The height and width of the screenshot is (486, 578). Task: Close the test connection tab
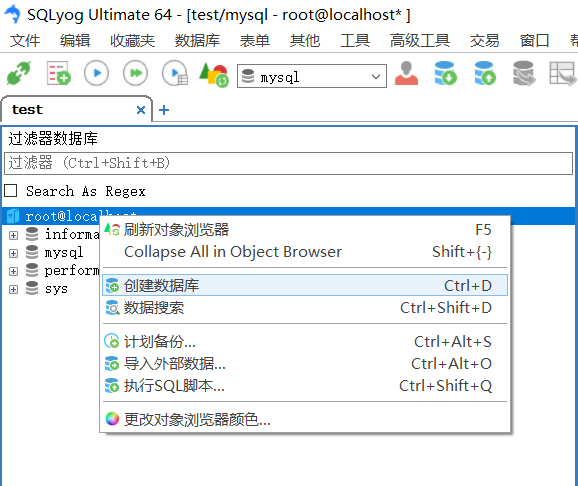coord(141,110)
